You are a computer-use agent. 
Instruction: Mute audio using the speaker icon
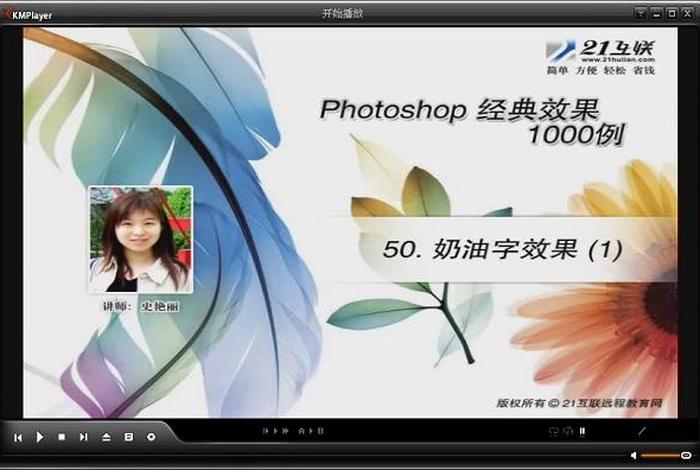click(633, 455)
